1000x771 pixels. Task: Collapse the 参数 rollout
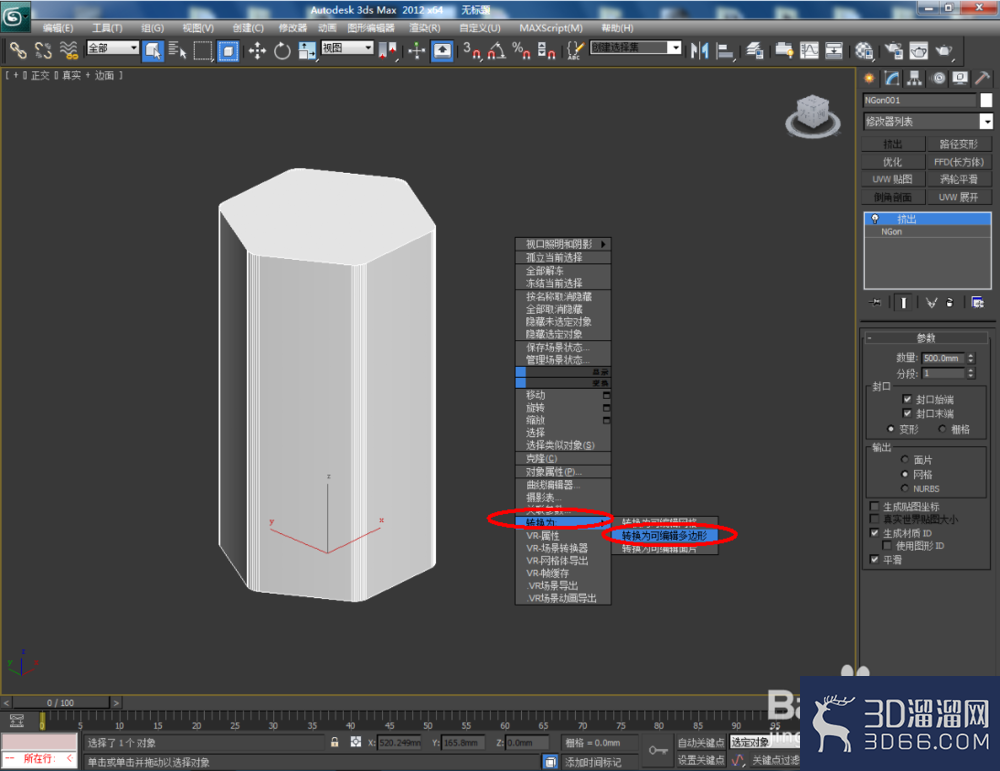point(926,337)
